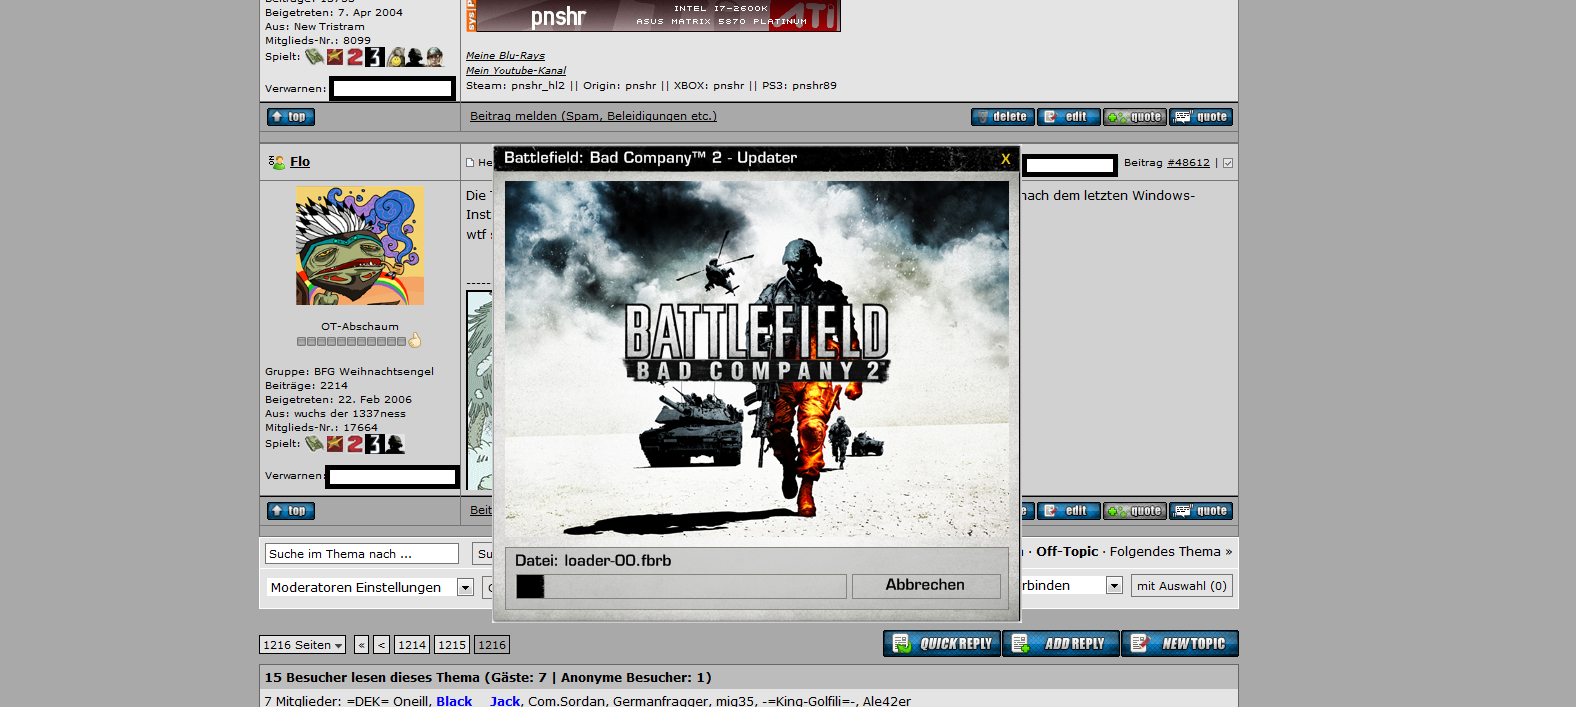The width and height of the screenshot is (1576, 707).
Task: Click the QUICK REPLY button
Action: point(942,644)
